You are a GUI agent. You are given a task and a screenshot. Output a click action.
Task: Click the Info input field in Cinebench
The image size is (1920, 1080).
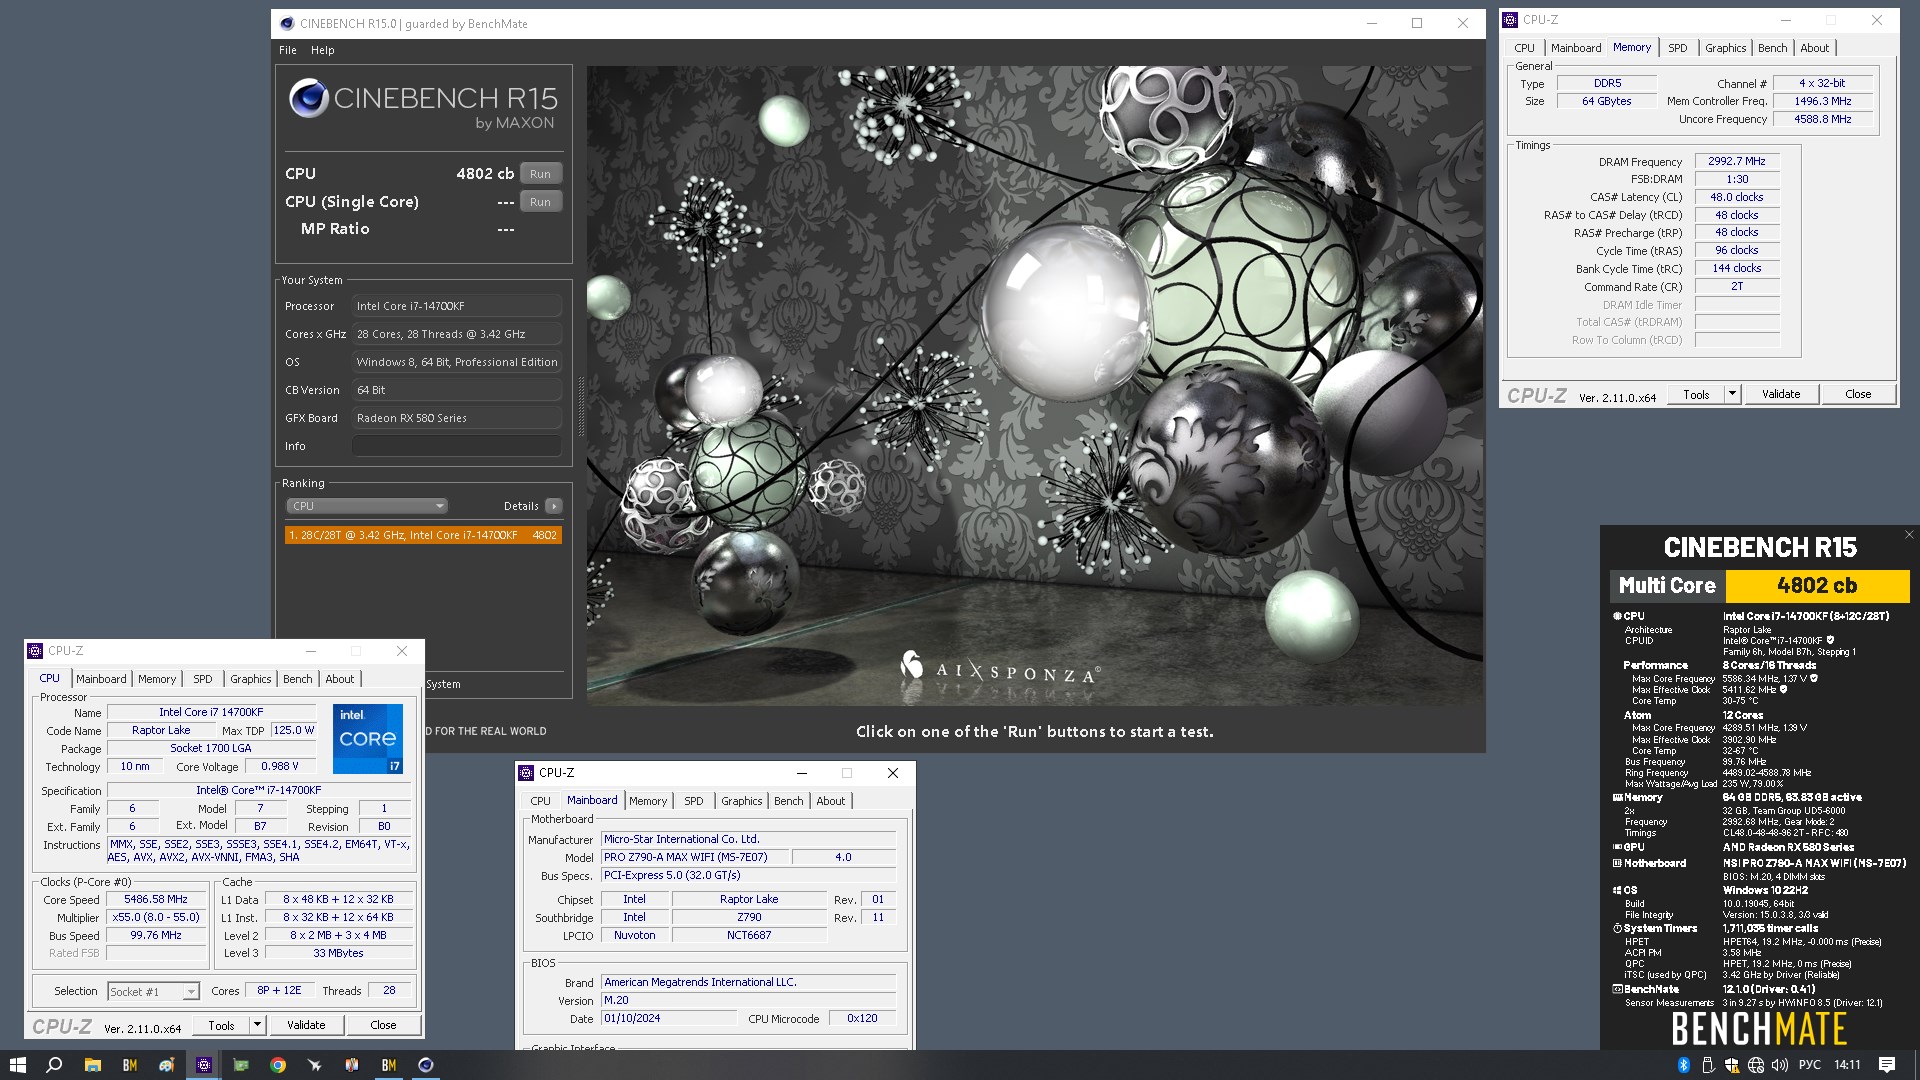[456, 446]
